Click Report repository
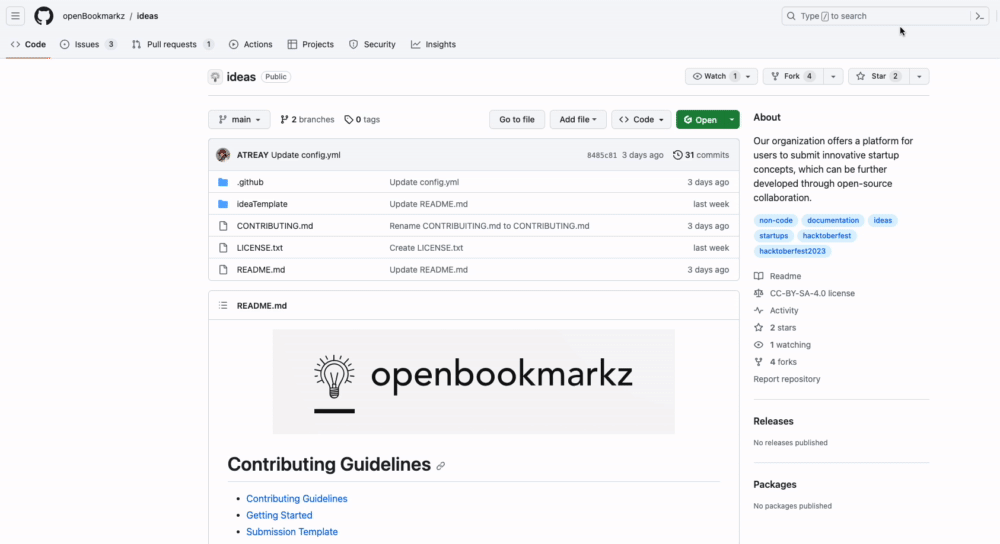The width and height of the screenshot is (1000, 544). click(x=786, y=379)
